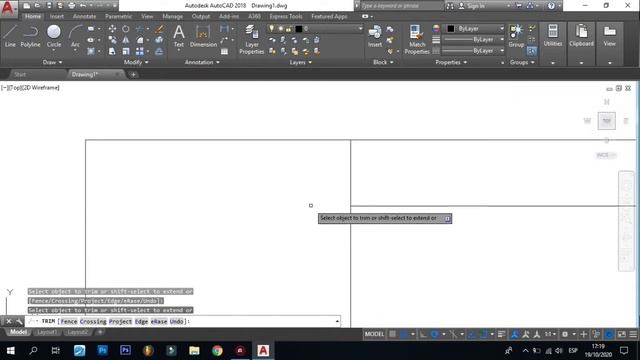Click the layer color swatch in Layers
640x360 pixels.
(x=299, y=29)
